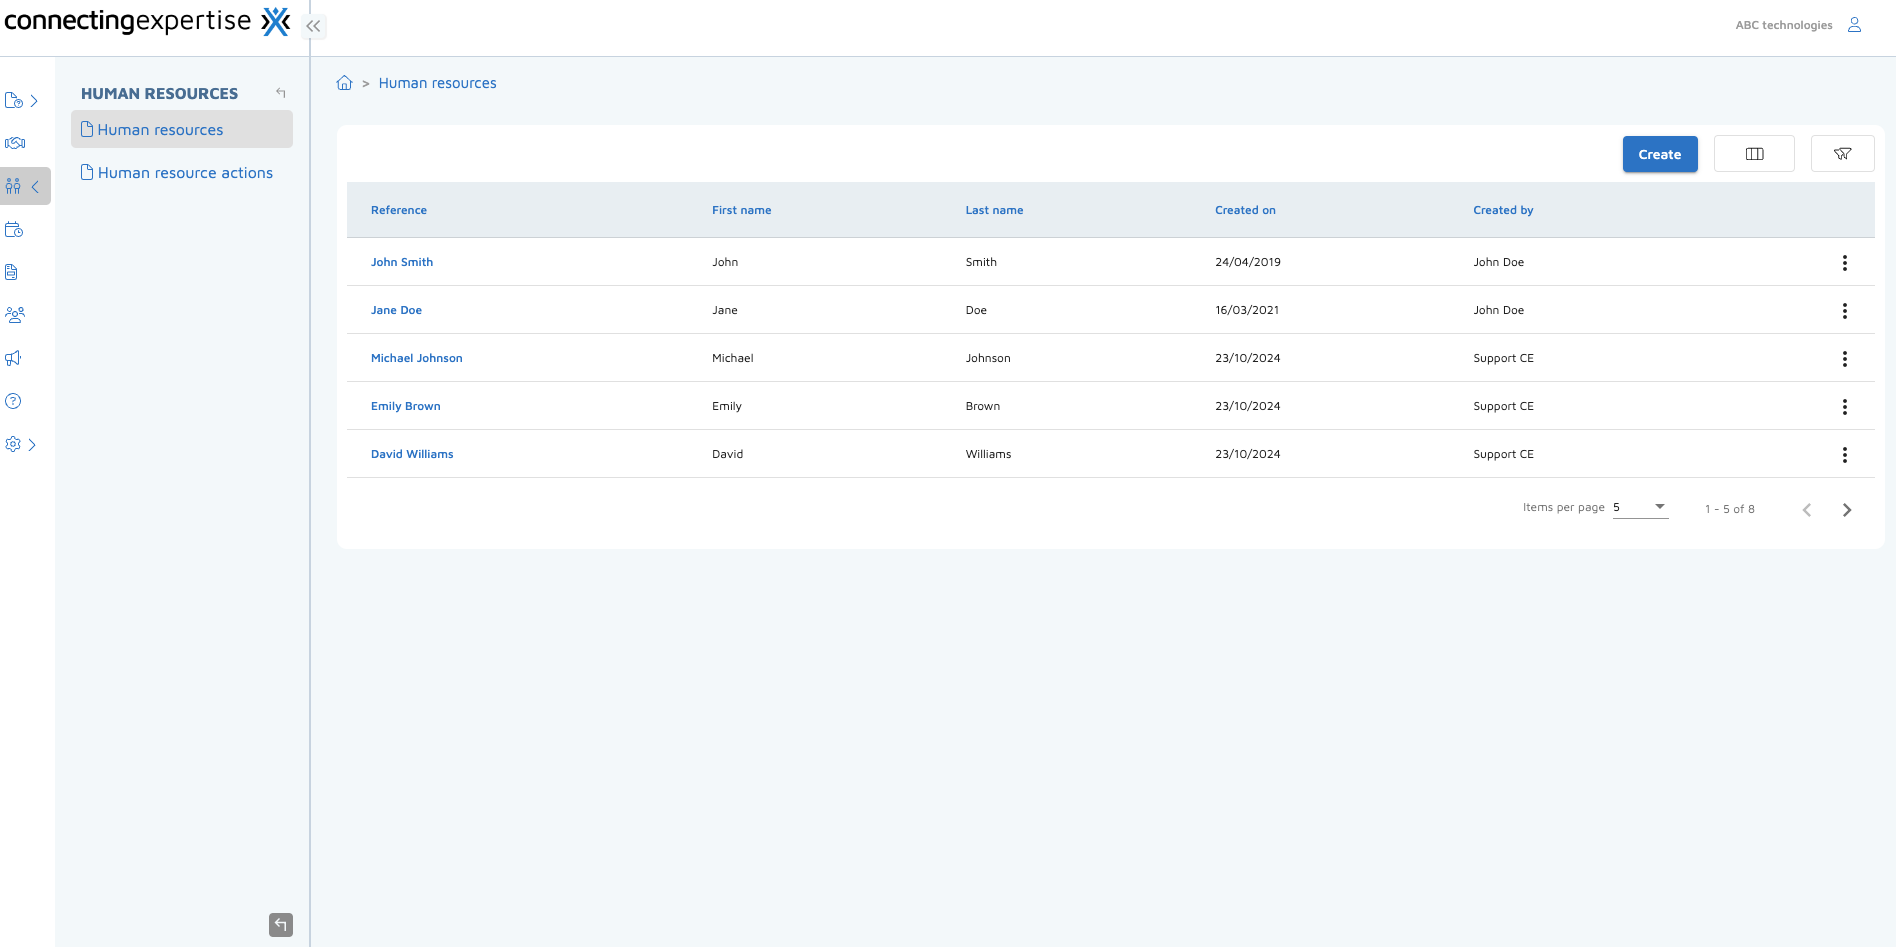Click the document invoice sidebar icon
The image size is (1896, 947).
(x=12, y=272)
